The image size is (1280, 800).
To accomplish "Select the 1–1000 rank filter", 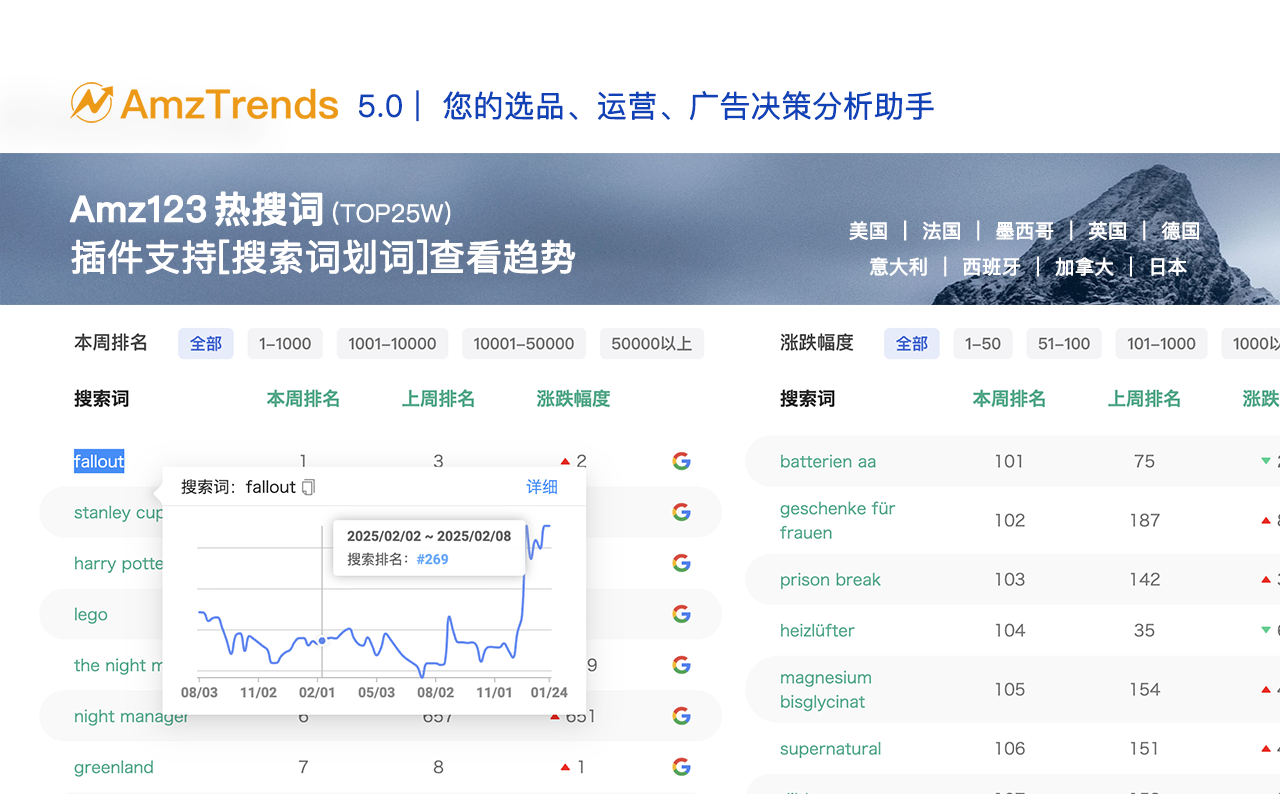I will point(285,343).
